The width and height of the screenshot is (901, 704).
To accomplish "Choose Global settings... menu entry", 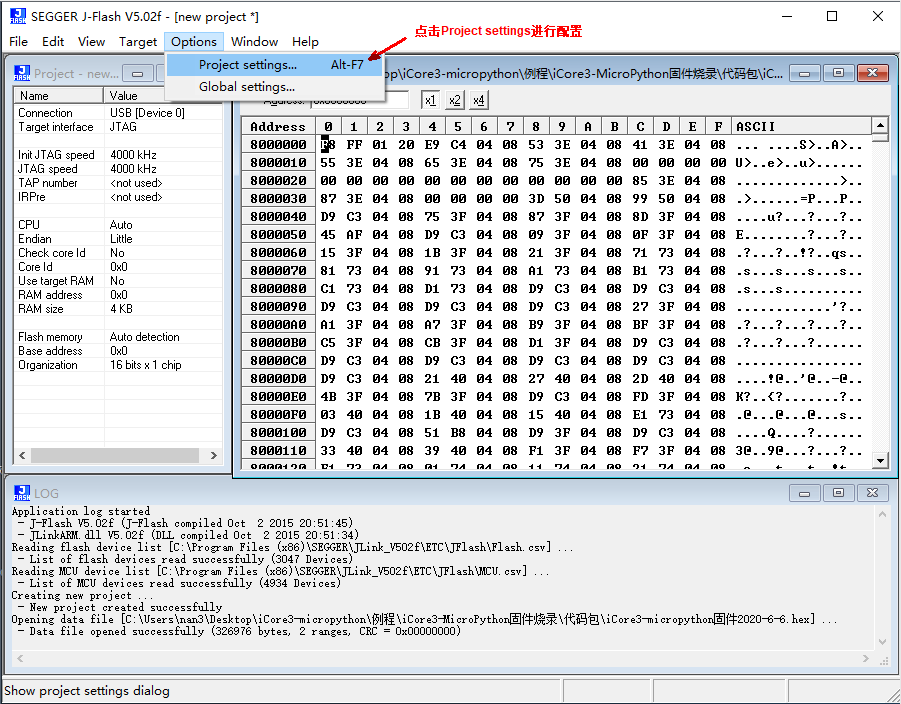I will pyautogui.click(x=246, y=87).
